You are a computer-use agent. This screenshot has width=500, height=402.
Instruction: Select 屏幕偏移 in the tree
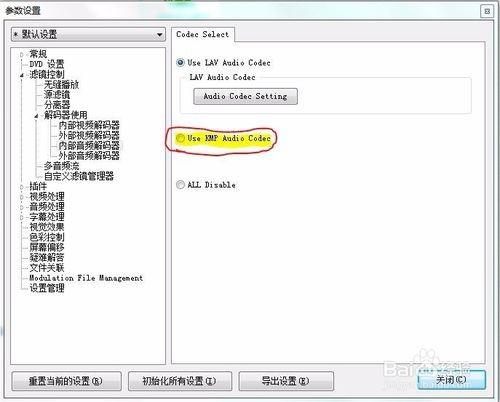pos(47,247)
